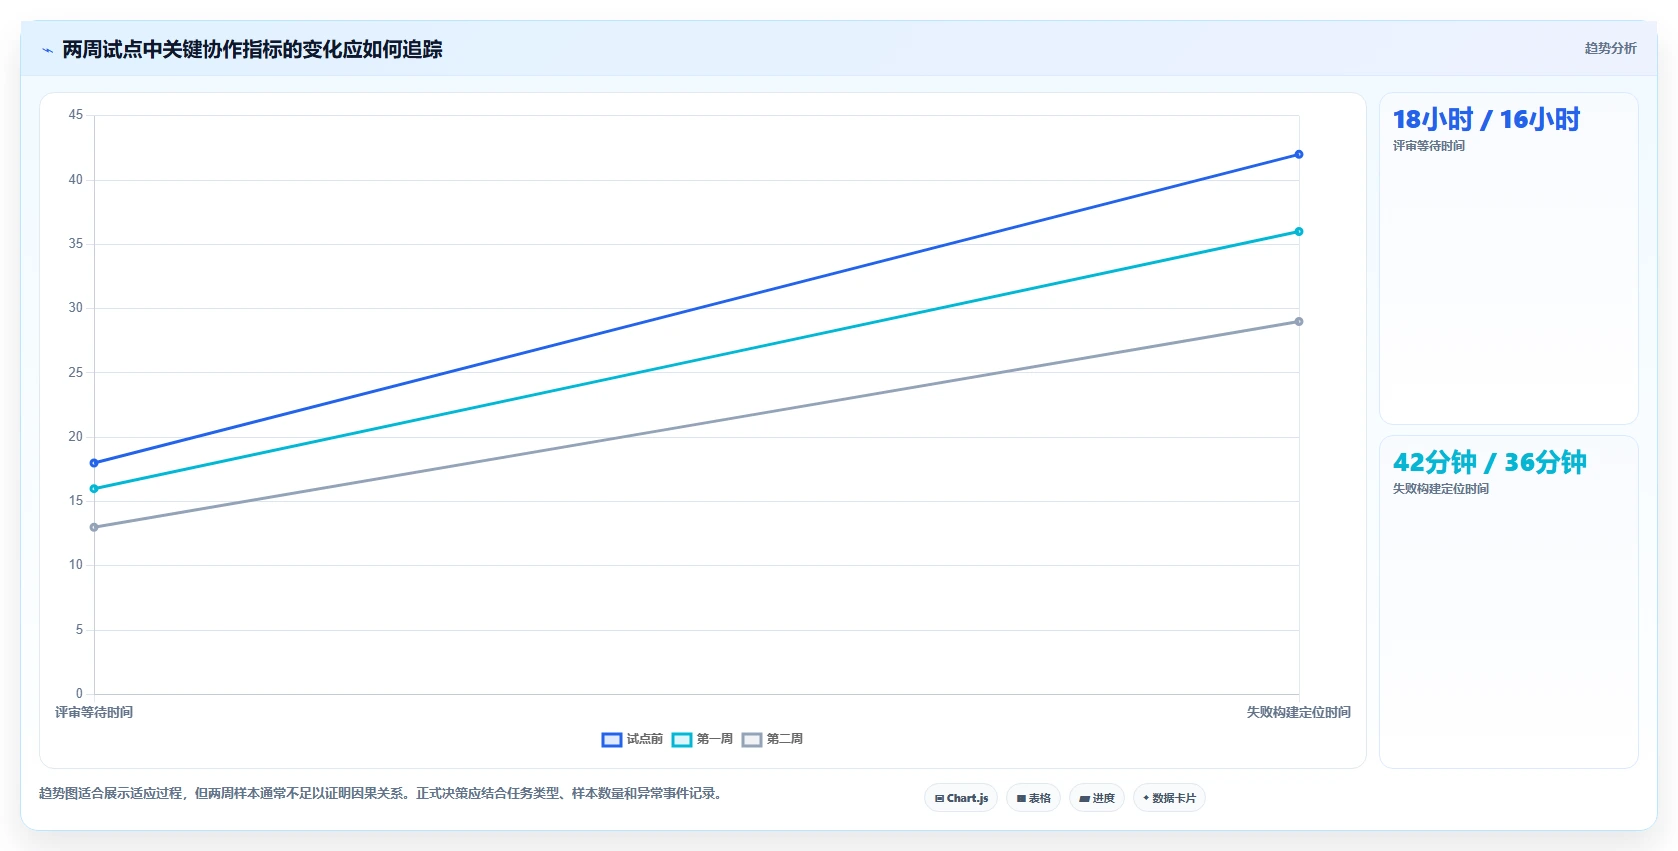Click the 第二周 point at 13 小时
Screen dimensions: 1678x851
[94, 527]
